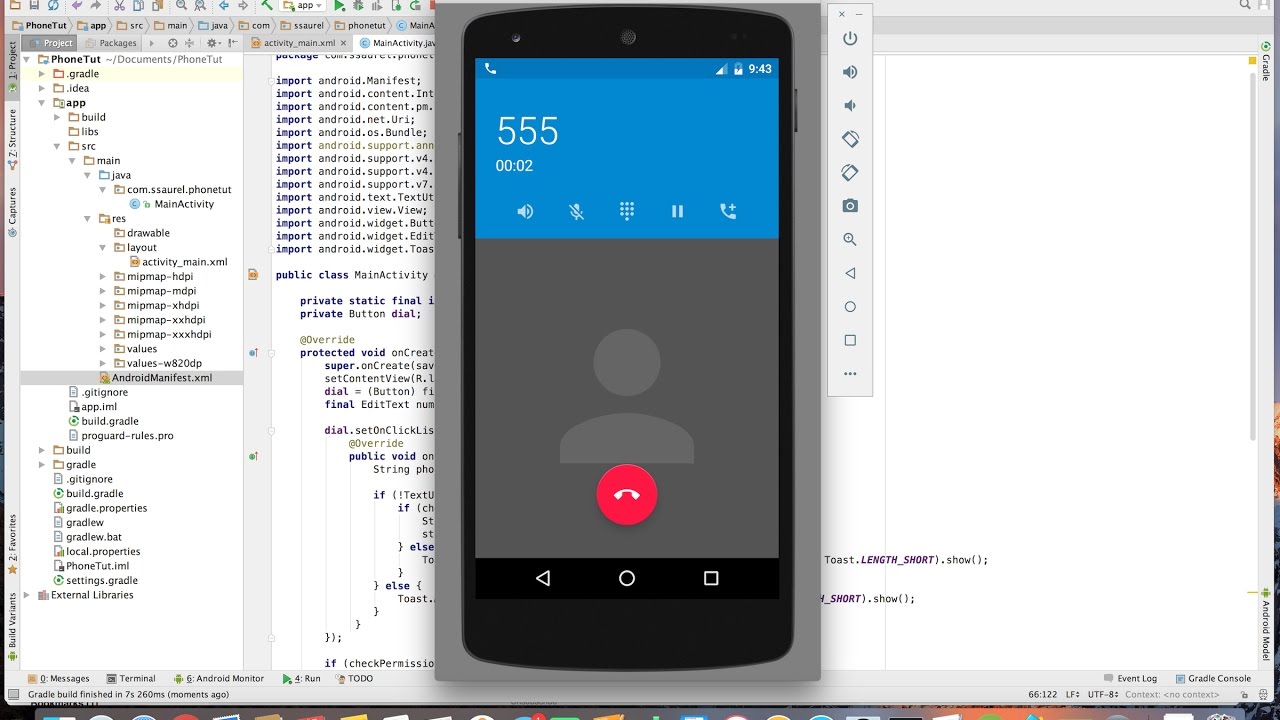This screenshot has width=1280, height=720.
Task: Expand the mipmap-hdpi folder
Action: tap(103, 277)
